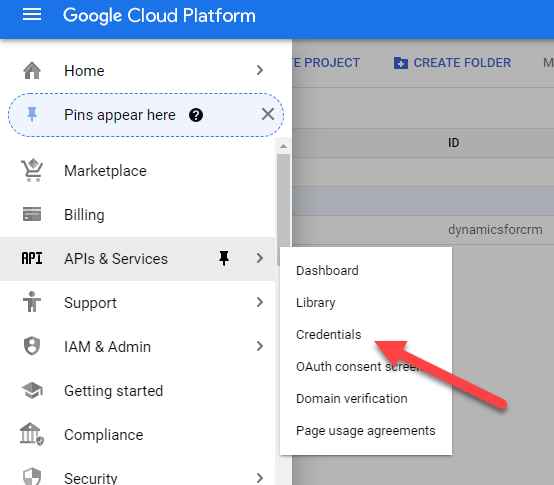Click the ID column header
Screen dimensions: 554x485
(453, 143)
